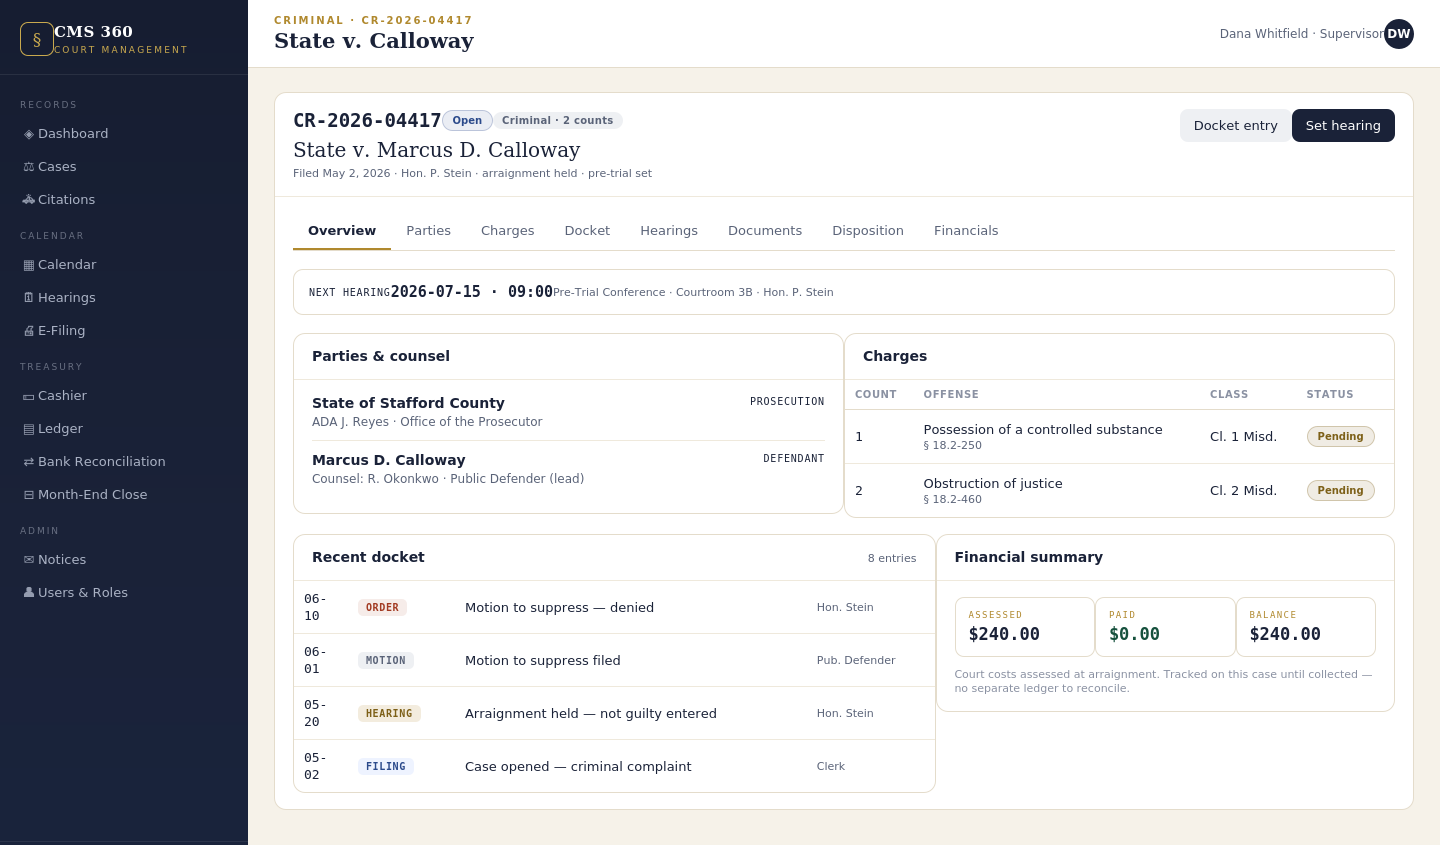Open Month-End Close in Treasury

pyautogui.click(x=124, y=495)
